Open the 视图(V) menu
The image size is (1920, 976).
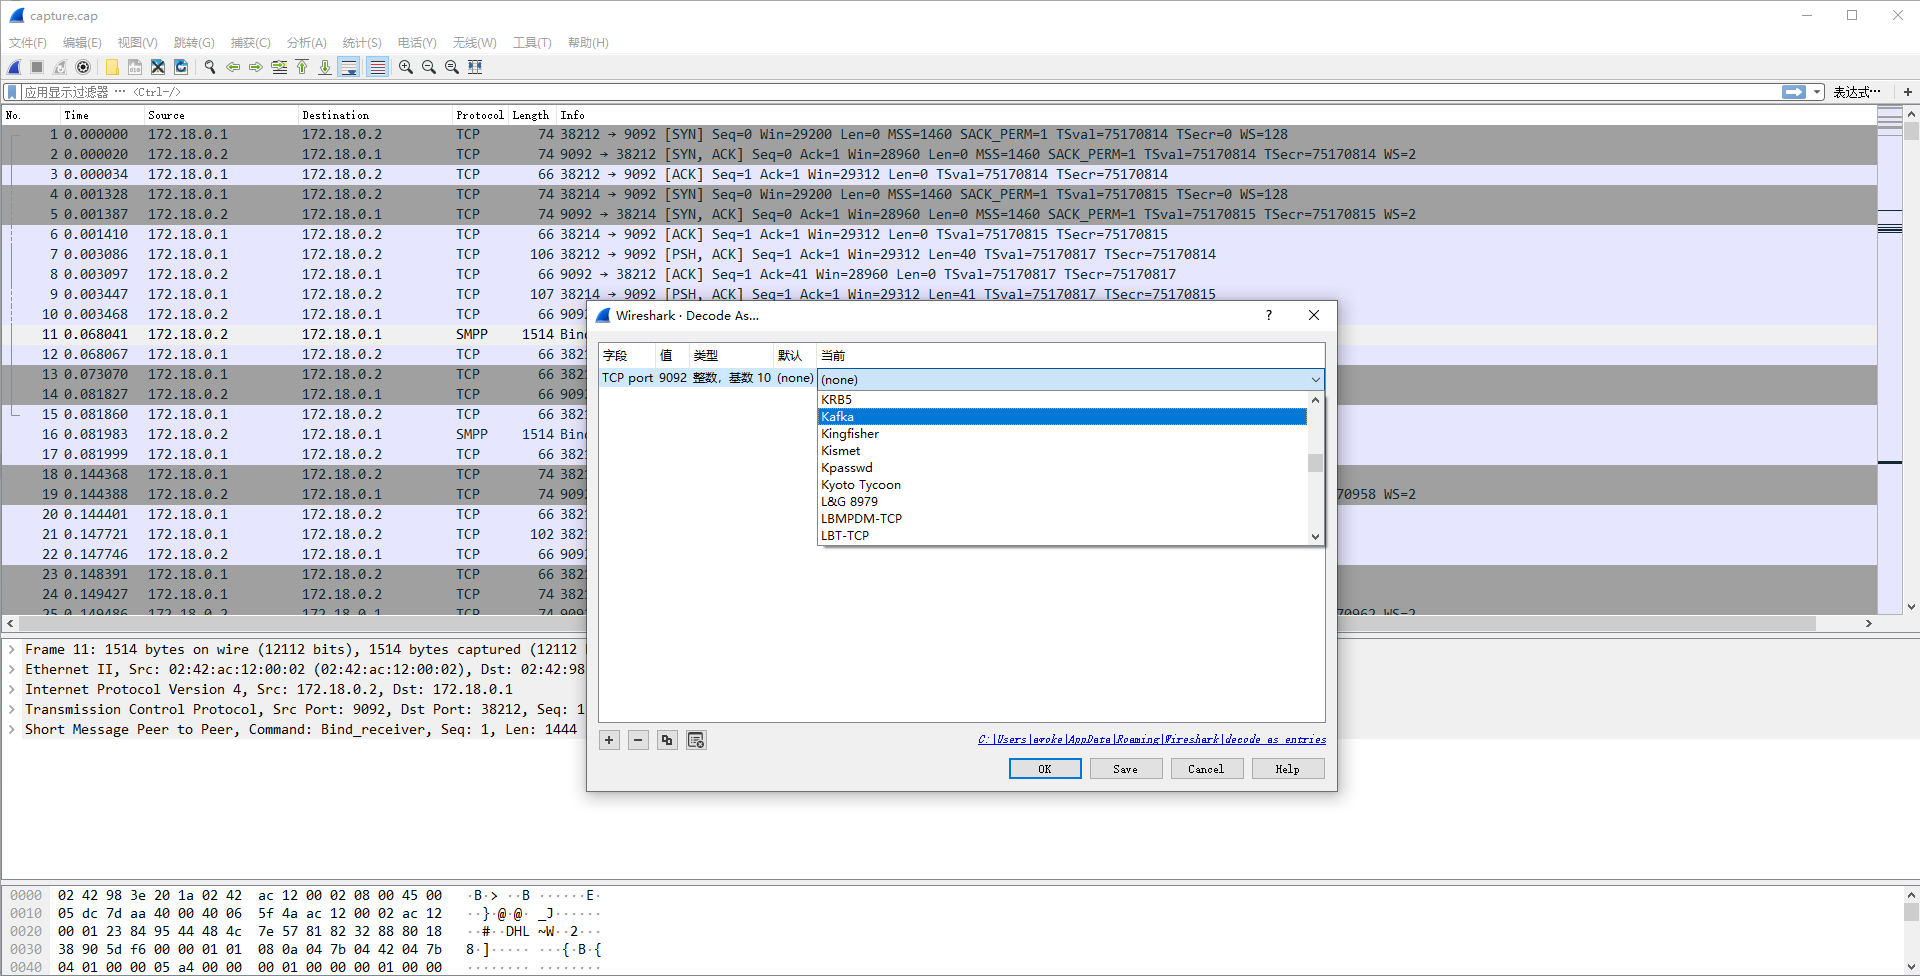138,43
